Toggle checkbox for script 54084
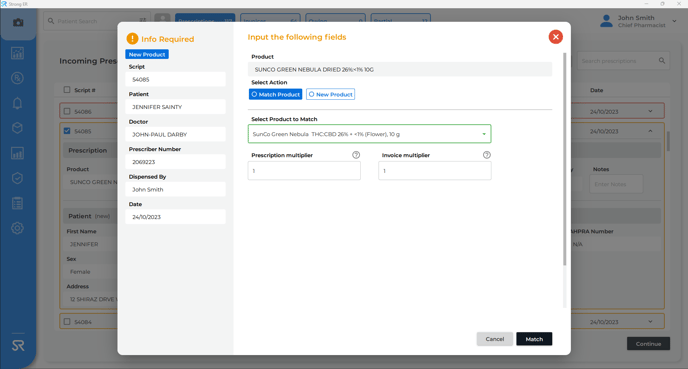The width and height of the screenshot is (688, 369). 67,322
